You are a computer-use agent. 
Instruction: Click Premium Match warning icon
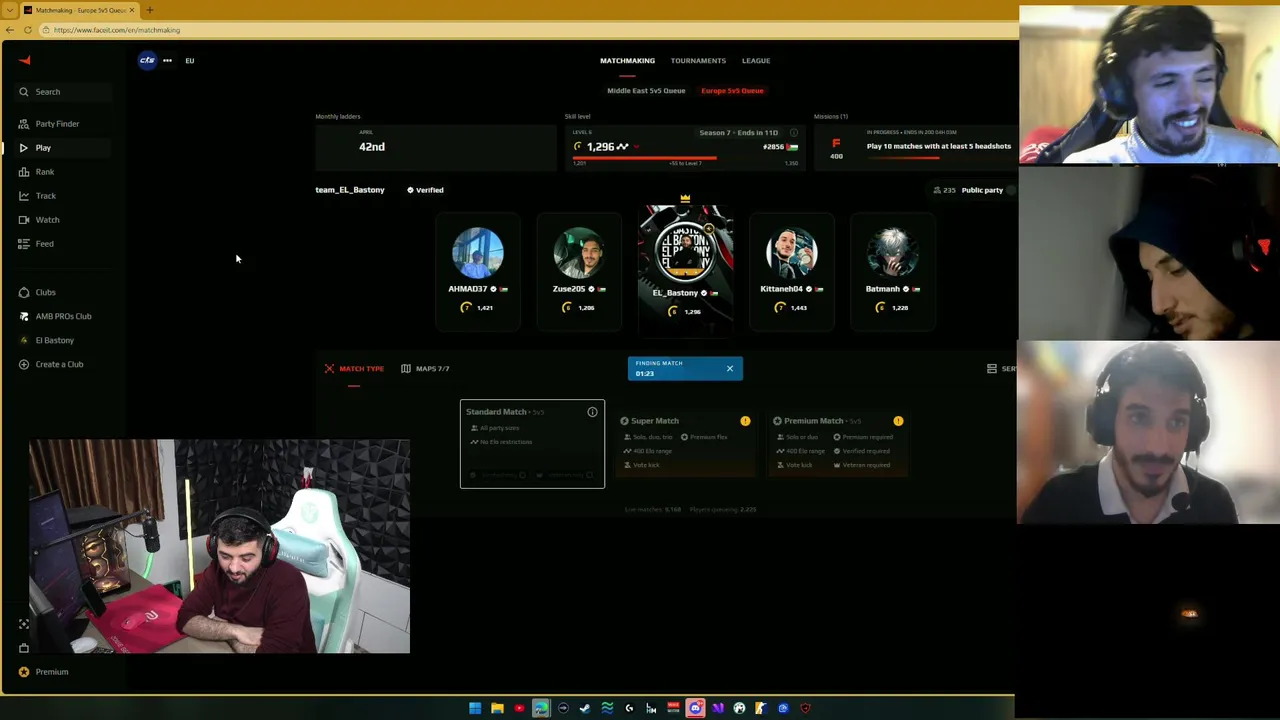click(898, 421)
